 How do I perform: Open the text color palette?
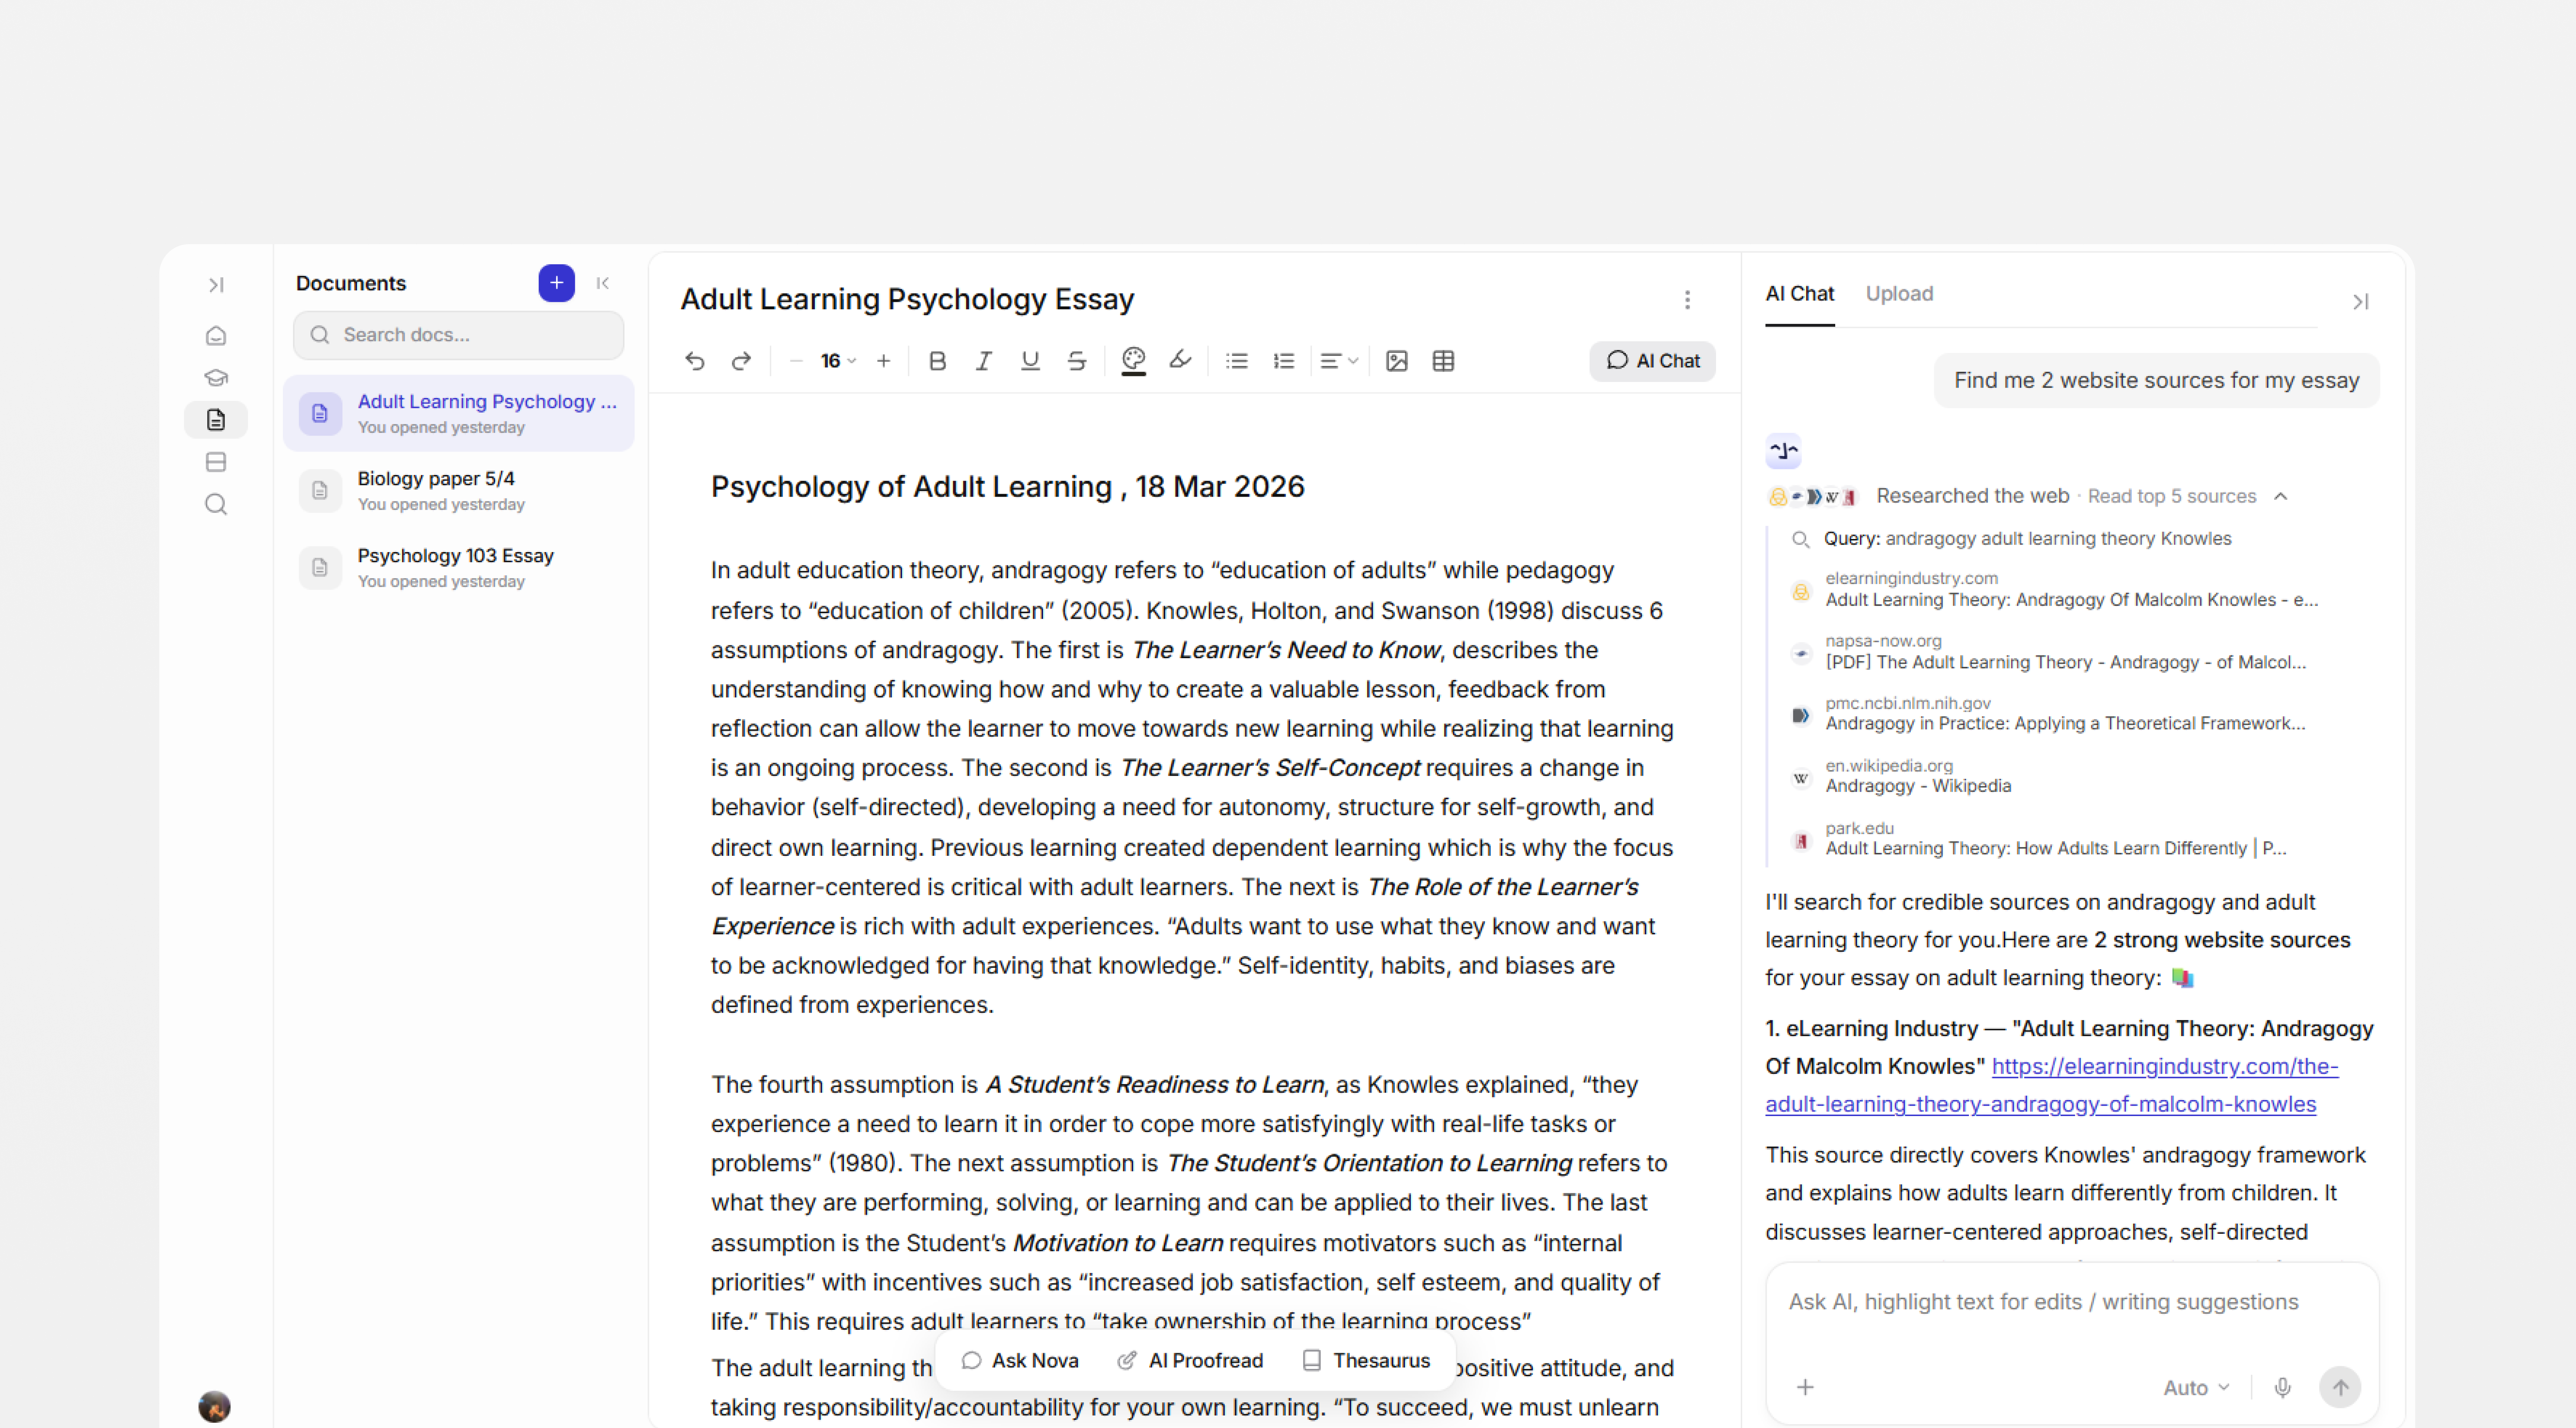tap(1134, 361)
